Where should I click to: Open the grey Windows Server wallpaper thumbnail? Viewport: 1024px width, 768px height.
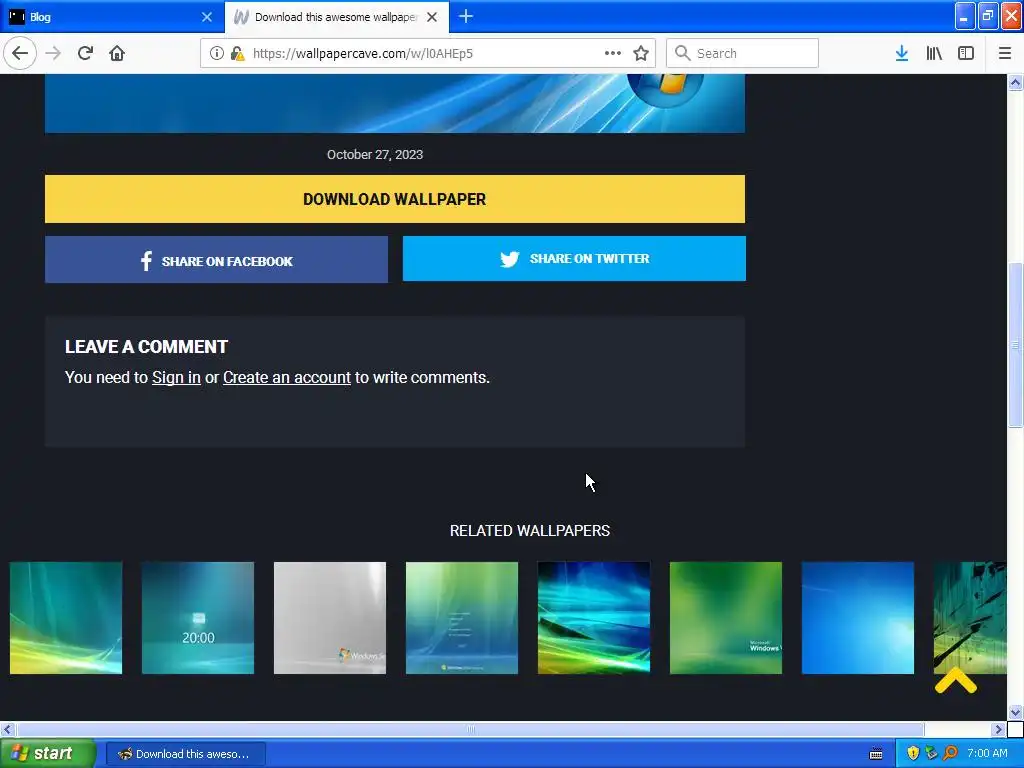(x=330, y=618)
